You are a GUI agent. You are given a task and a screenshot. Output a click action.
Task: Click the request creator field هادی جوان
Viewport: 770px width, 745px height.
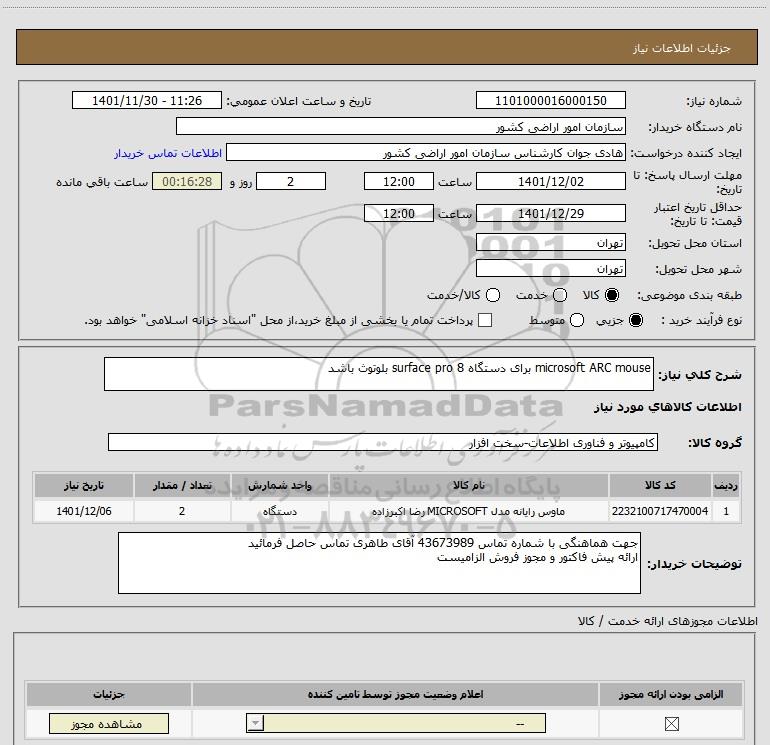[x=426, y=152]
